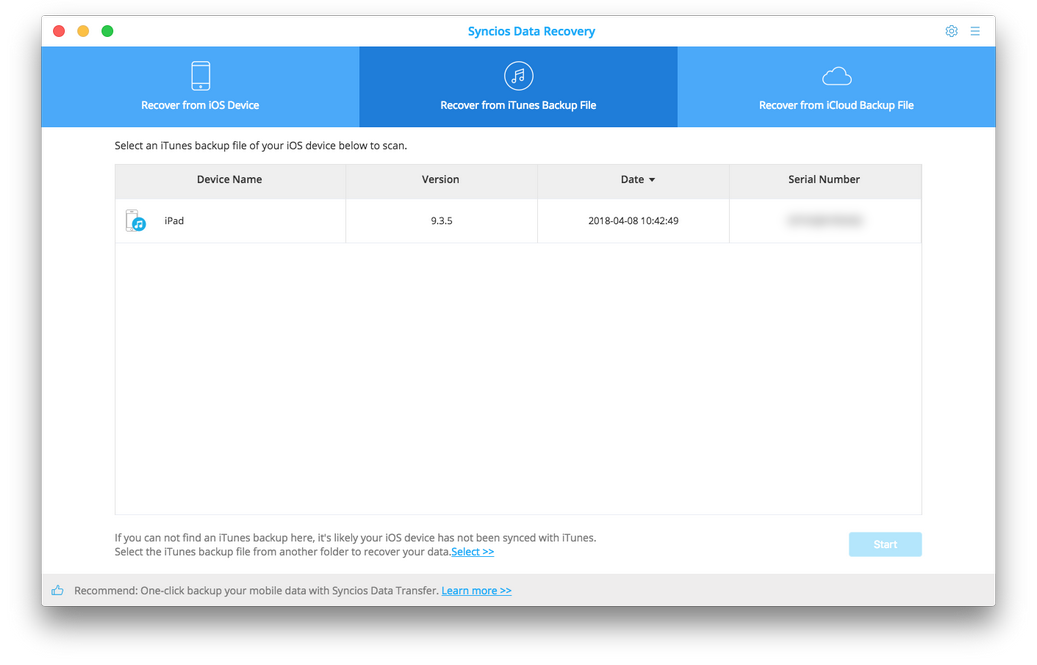
Task: Click the iOS device phone icon
Action: [200, 75]
